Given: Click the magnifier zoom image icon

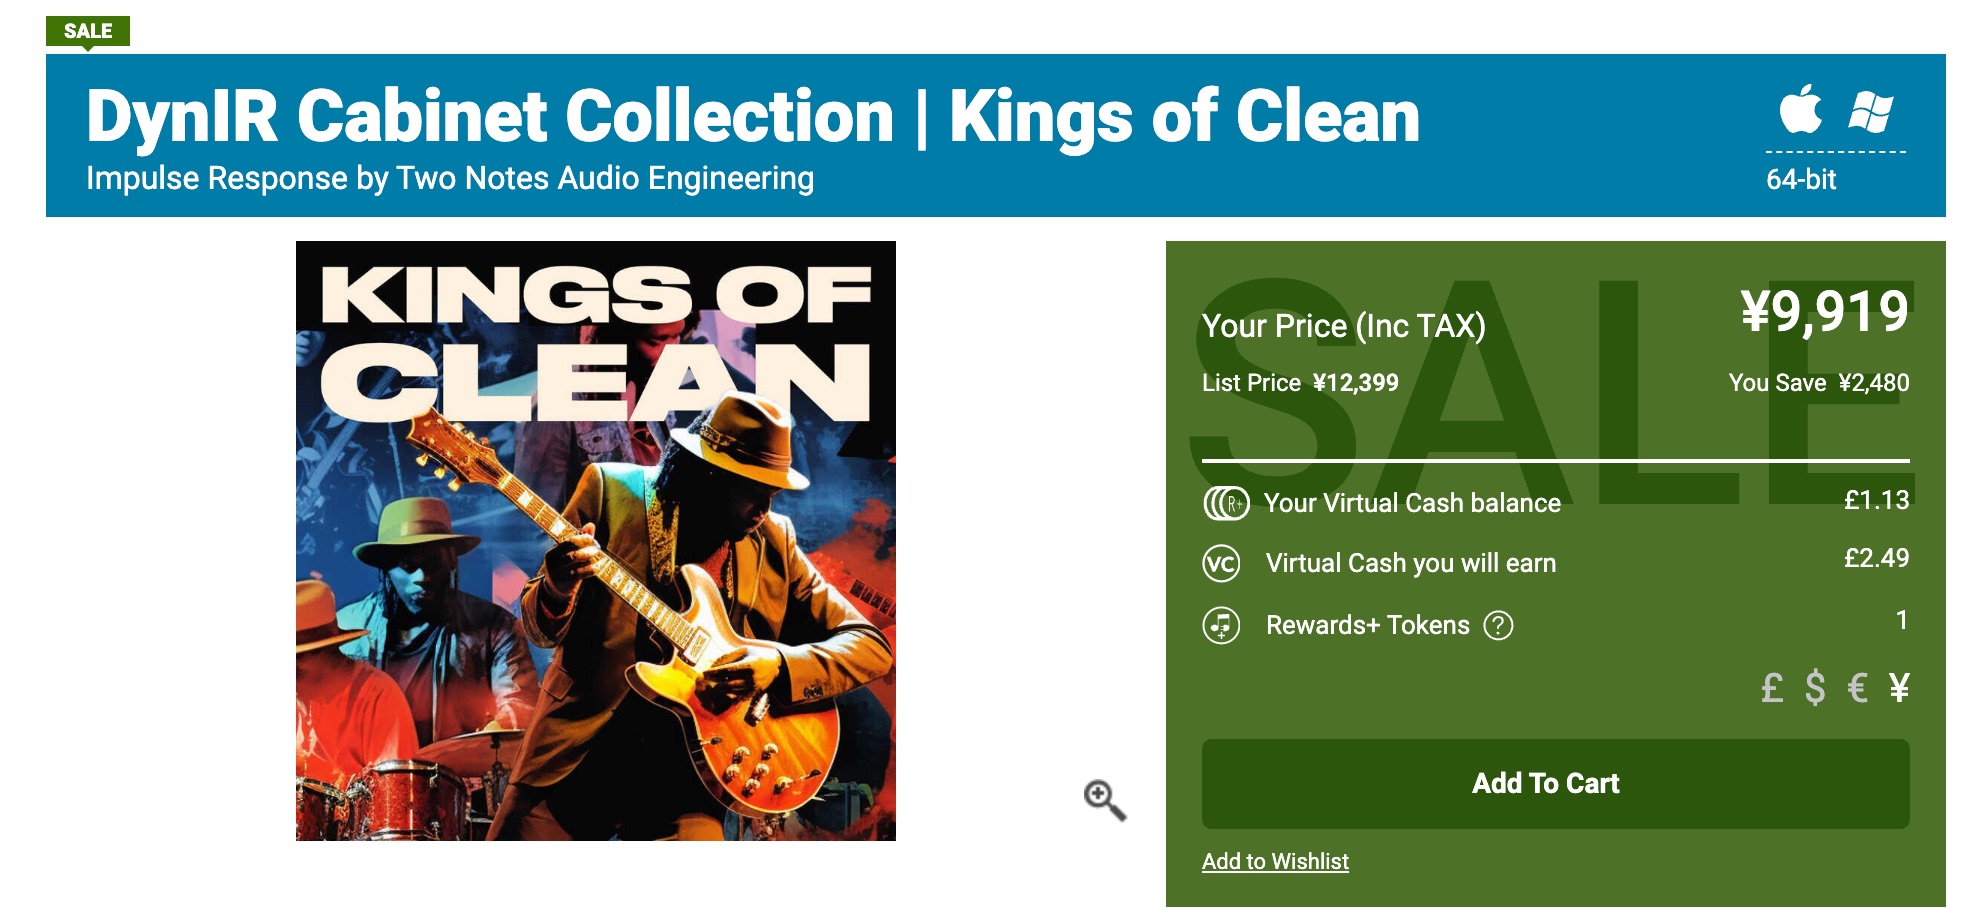Looking at the screenshot, I should (1104, 800).
